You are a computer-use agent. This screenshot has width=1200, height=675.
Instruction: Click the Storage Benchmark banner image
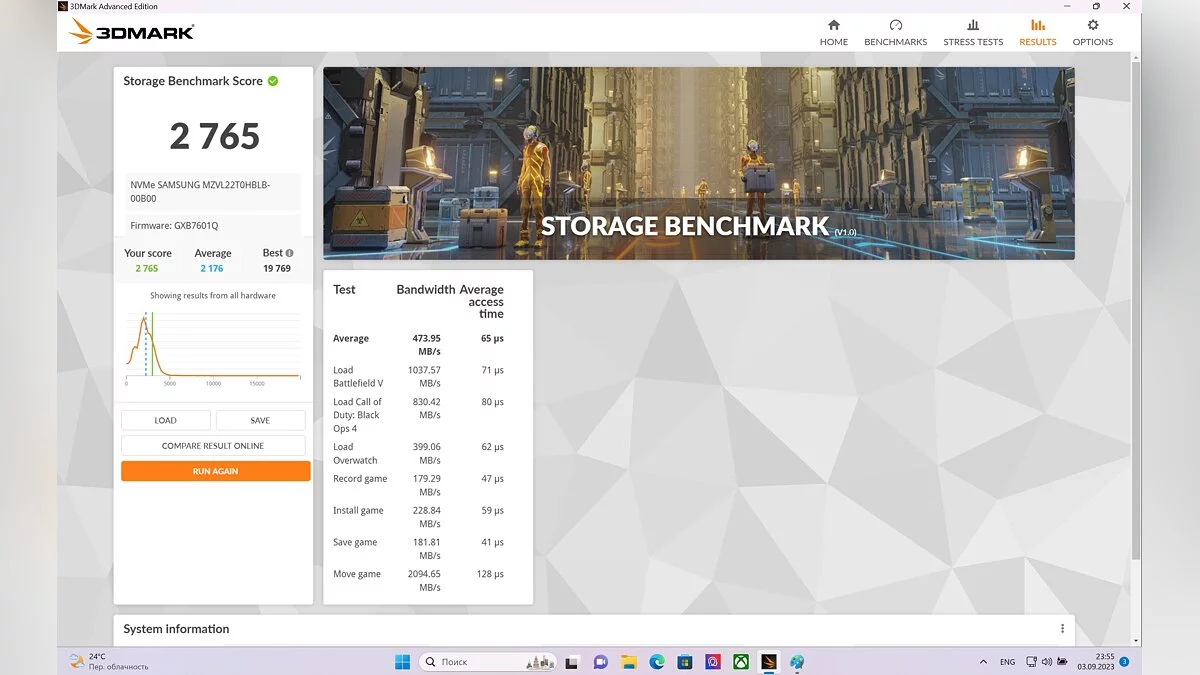click(698, 163)
